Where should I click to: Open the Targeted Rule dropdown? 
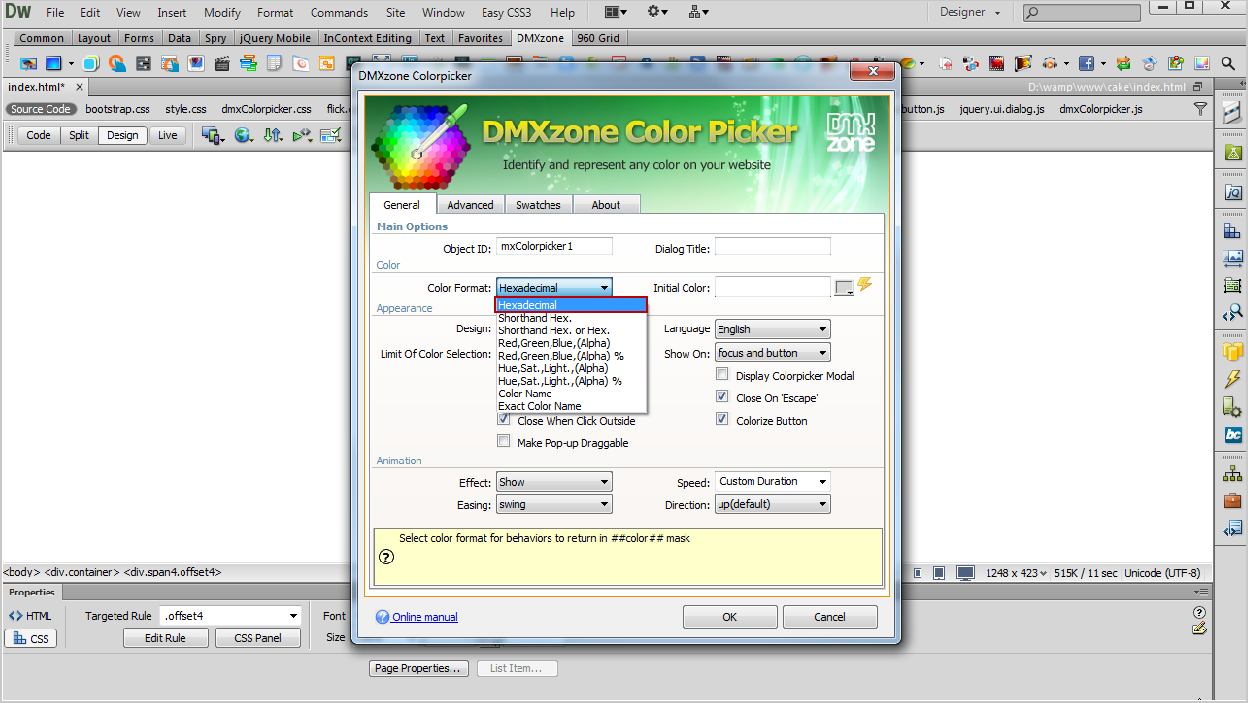(230, 616)
